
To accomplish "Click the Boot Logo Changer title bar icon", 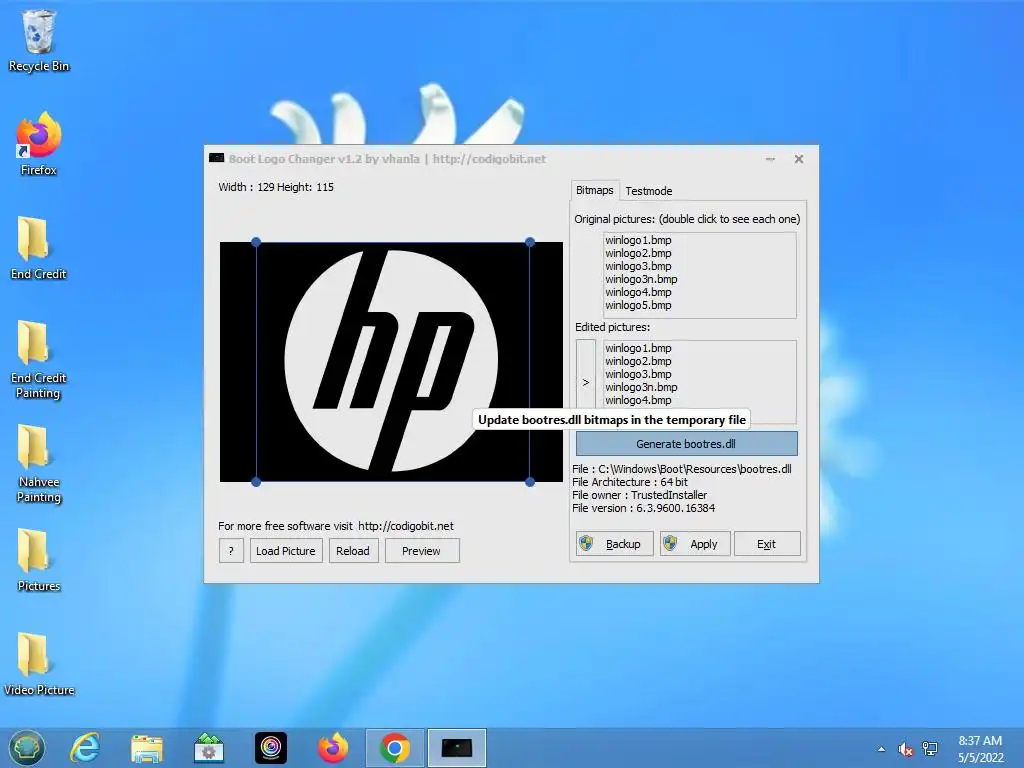I will click(216, 158).
